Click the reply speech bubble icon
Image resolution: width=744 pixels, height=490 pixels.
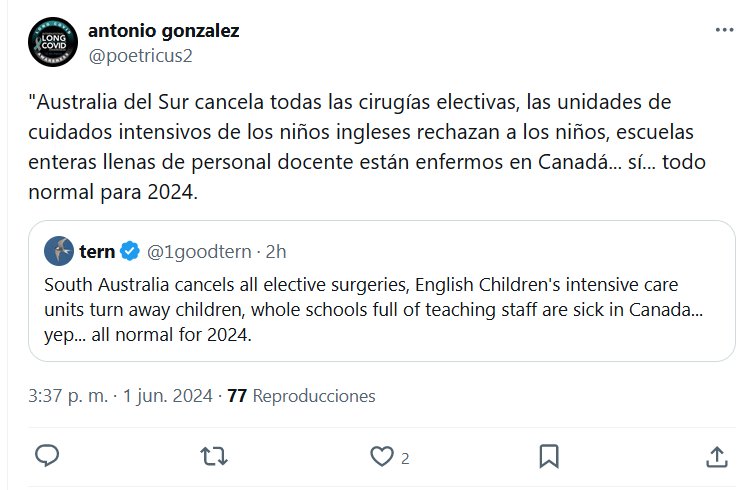click(48, 456)
